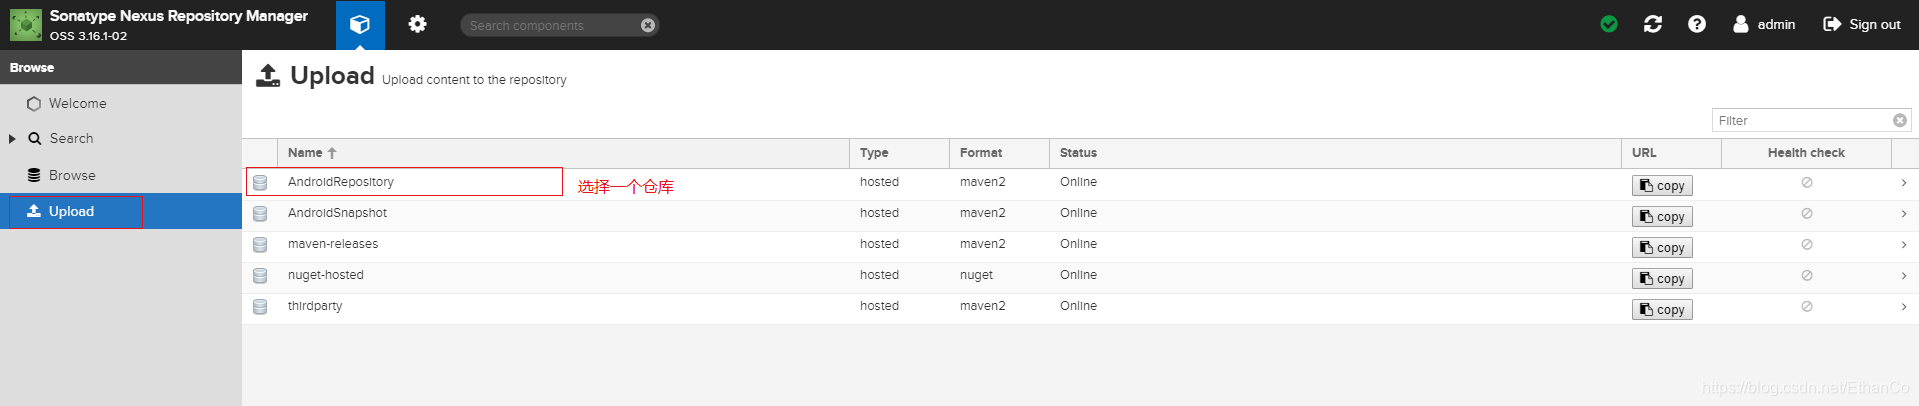The width and height of the screenshot is (1919, 406).
Task: Open the Help question mark icon
Action: [1697, 24]
